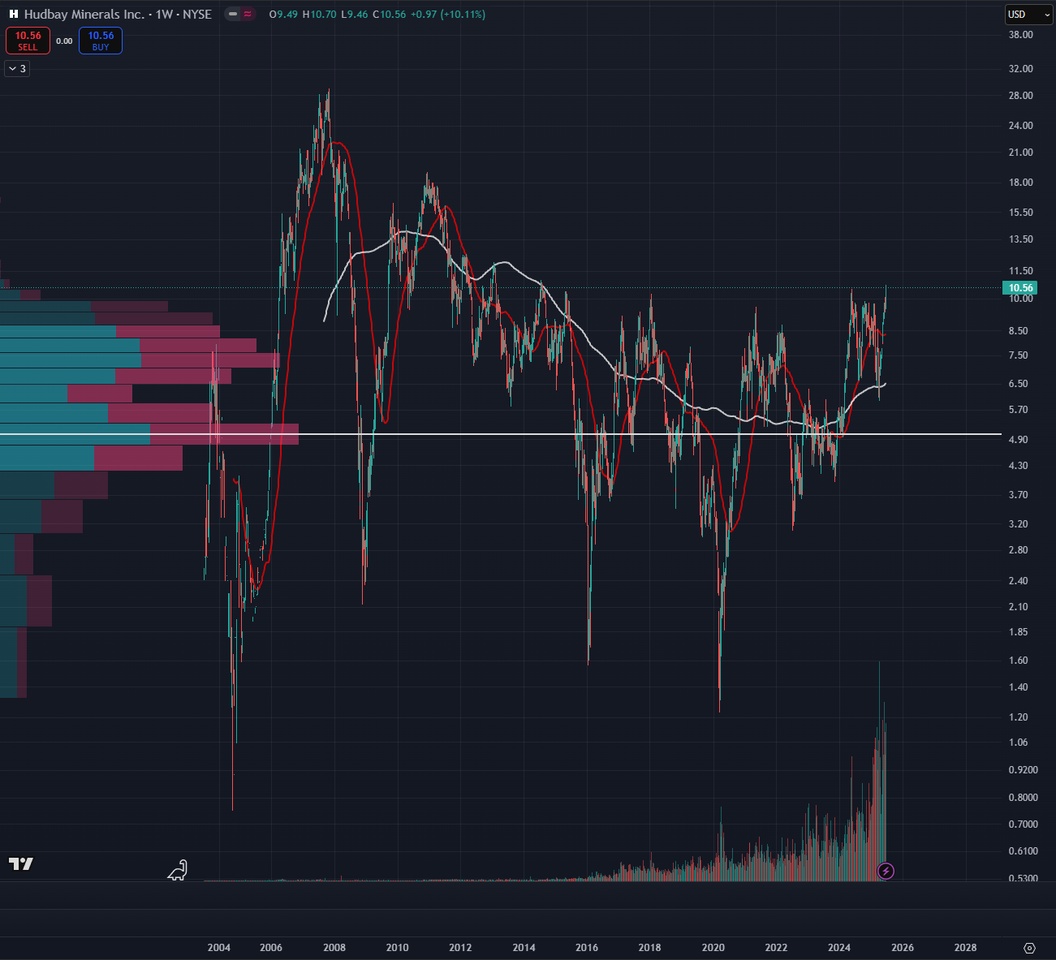Open the Hudbay Minerals Inc. symbol title
The height and width of the screenshot is (960, 1056).
point(118,14)
